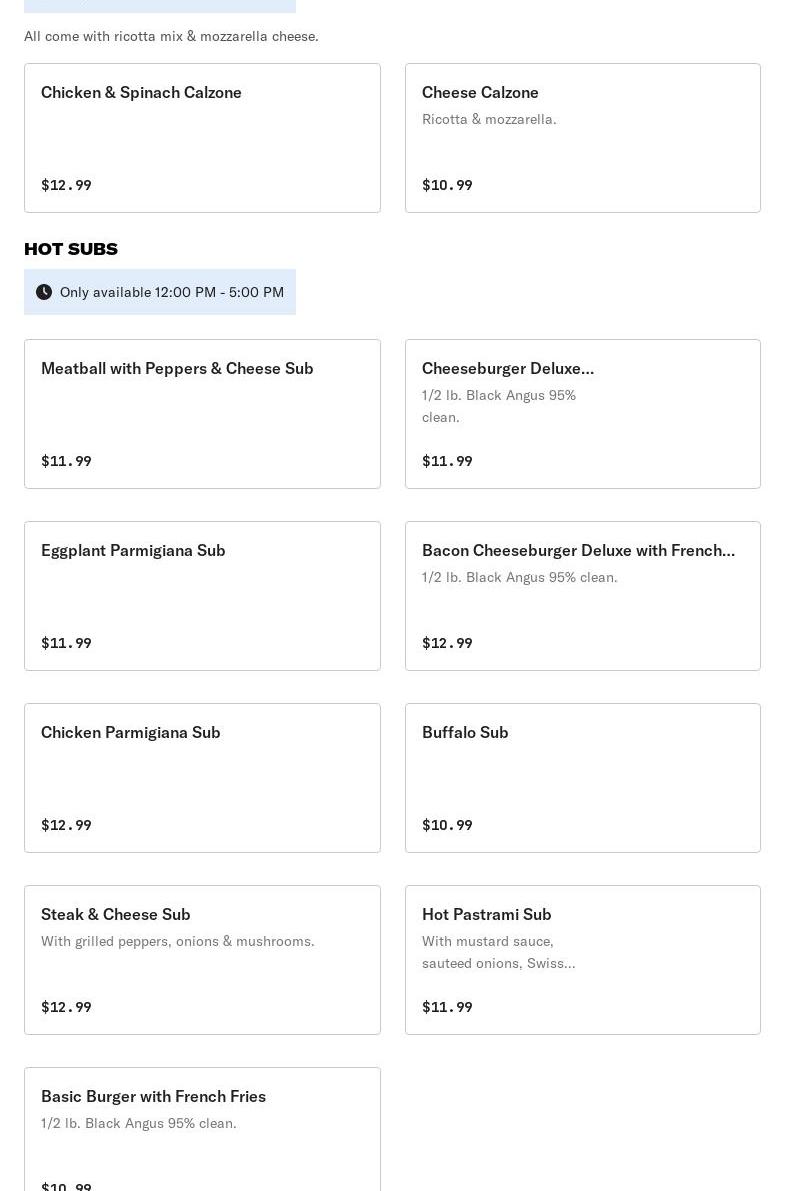Click the Hot Pastrami Sub description text

(498, 952)
